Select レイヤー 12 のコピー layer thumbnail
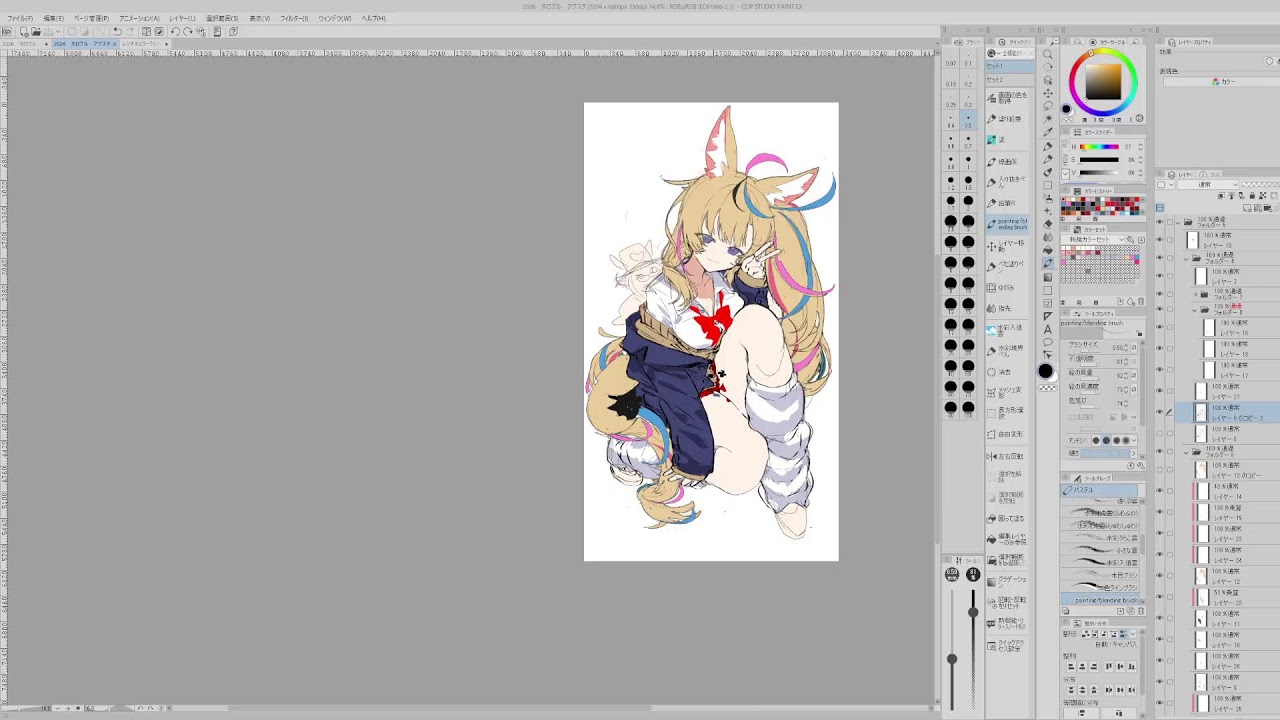The image size is (1280, 720). tap(1201, 469)
